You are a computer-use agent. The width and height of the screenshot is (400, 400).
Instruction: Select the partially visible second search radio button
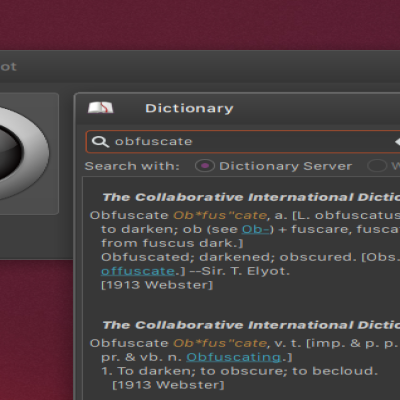coord(377,166)
